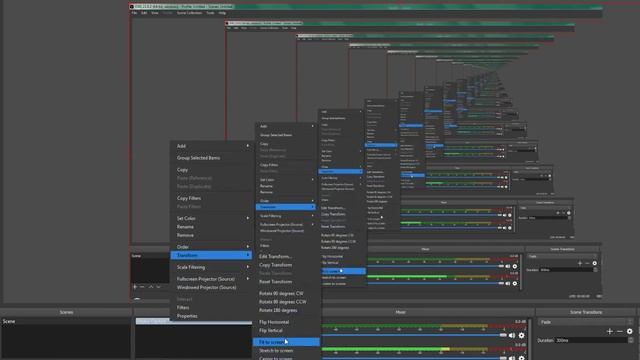The height and width of the screenshot is (360, 640).
Task: Click the Scenes panel header
Action: (x=66, y=312)
